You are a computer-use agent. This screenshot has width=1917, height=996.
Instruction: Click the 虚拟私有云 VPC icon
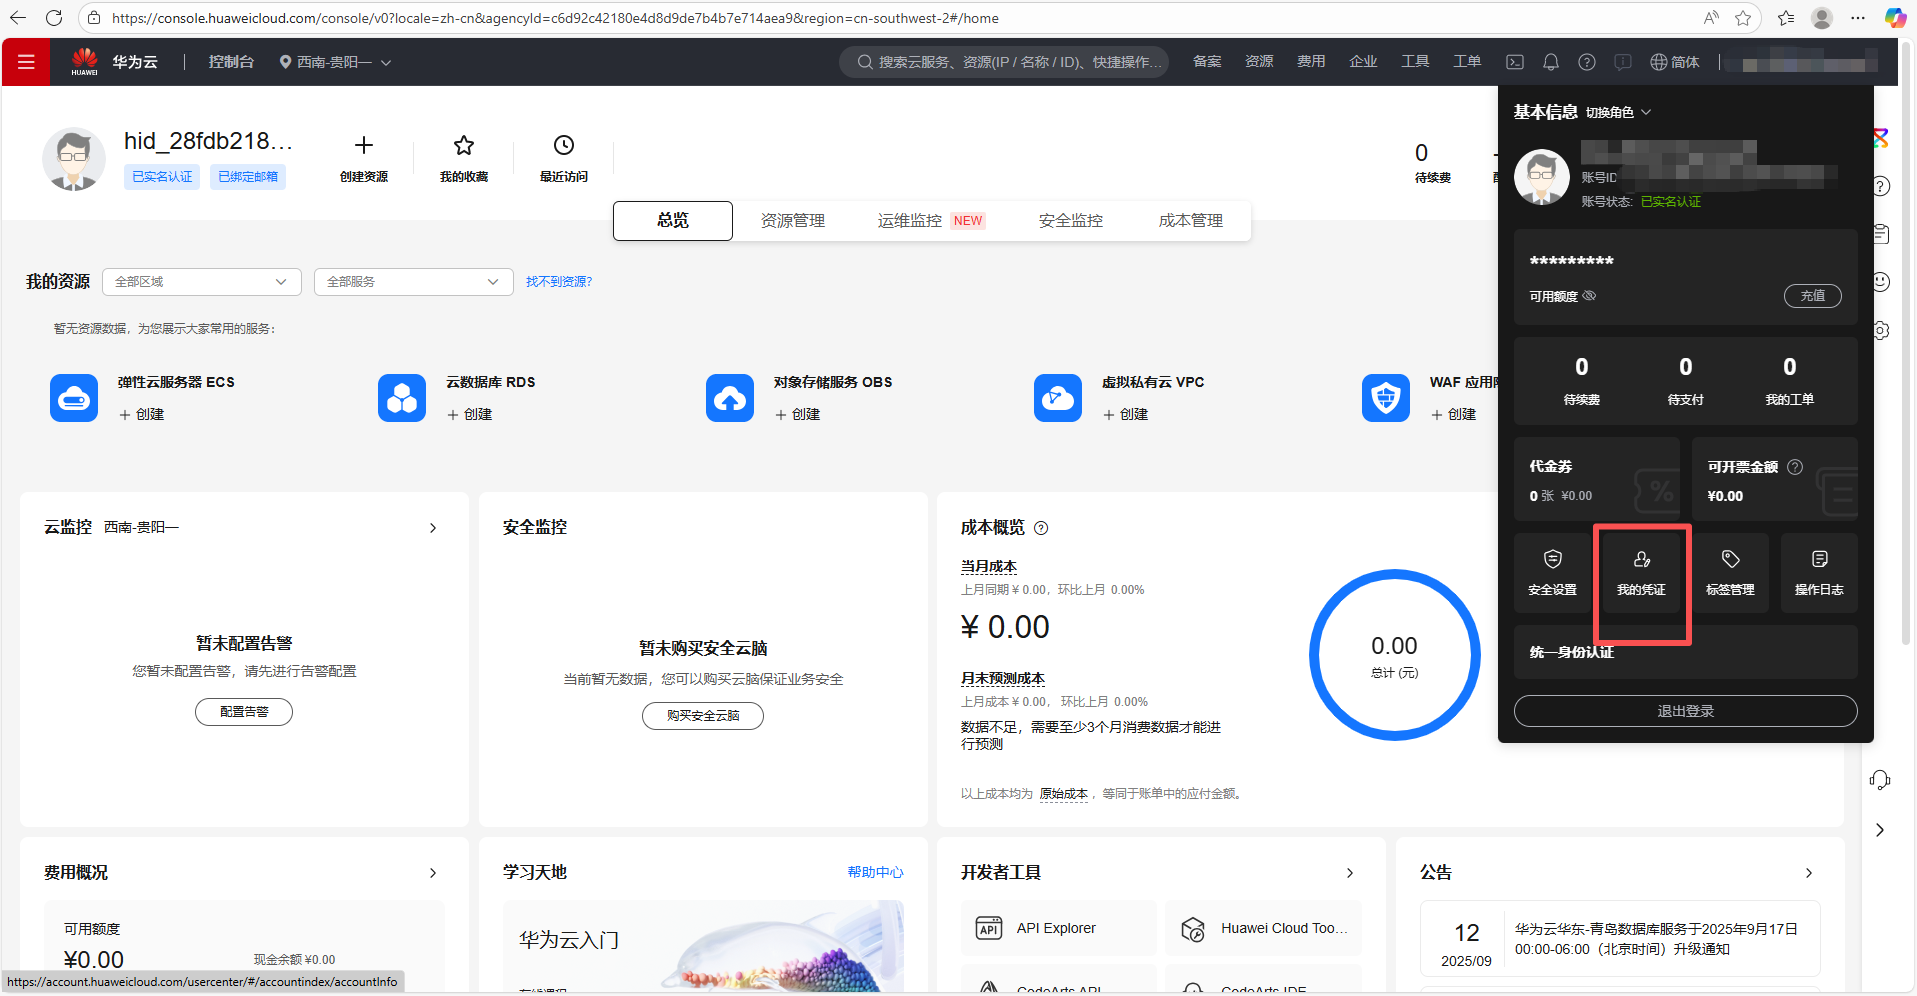(x=1058, y=398)
